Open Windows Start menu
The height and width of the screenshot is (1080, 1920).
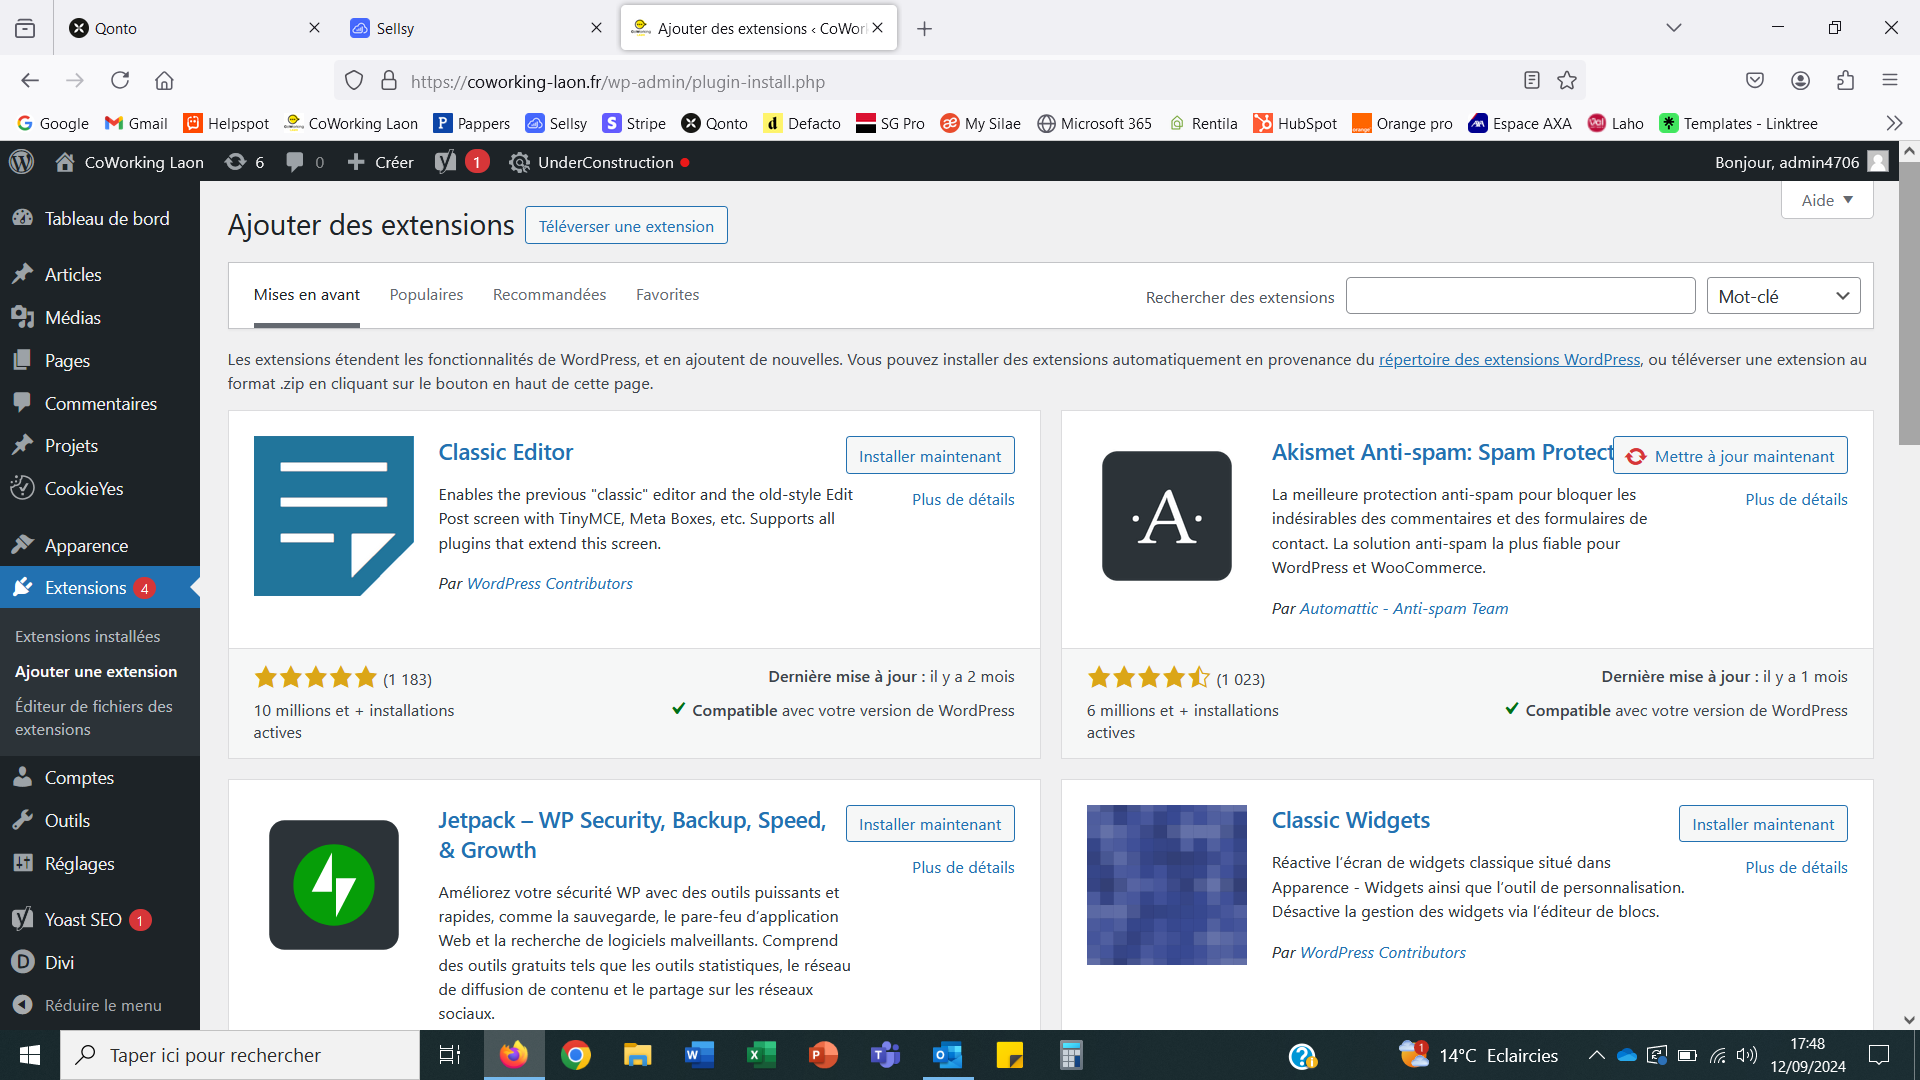pyautogui.click(x=30, y=1055)
